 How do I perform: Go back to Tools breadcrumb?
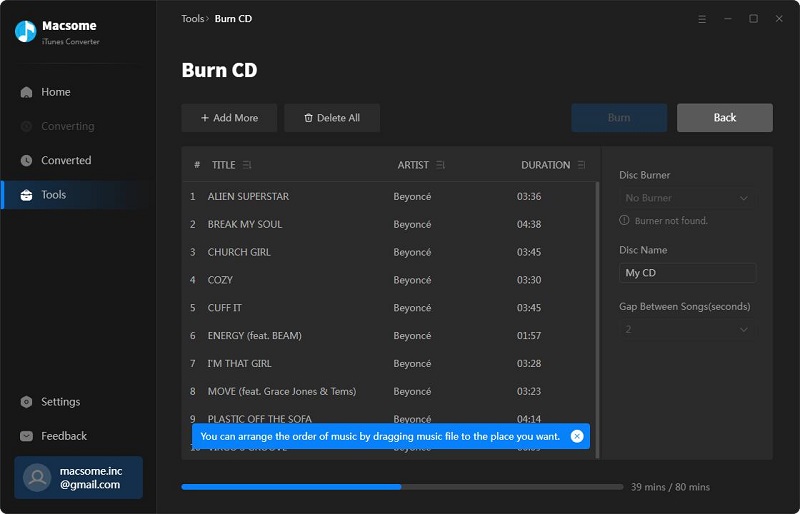coord(192,18)
